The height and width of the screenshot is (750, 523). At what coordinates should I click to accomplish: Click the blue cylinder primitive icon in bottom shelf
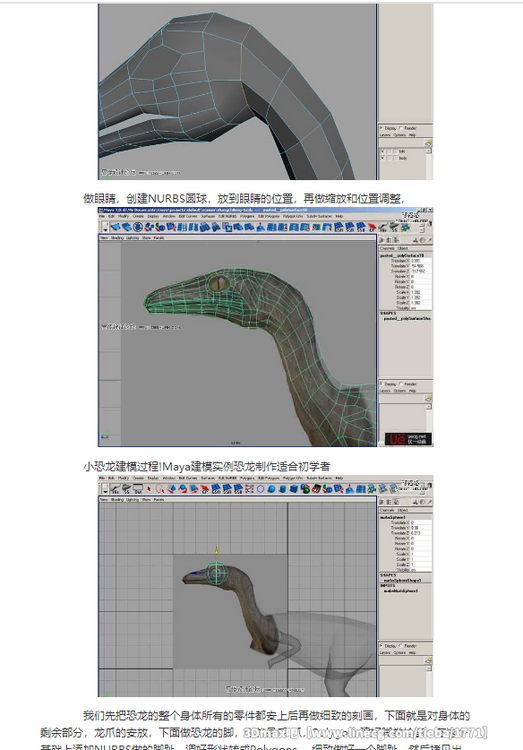pyautogui.click(x=282, y=489)
